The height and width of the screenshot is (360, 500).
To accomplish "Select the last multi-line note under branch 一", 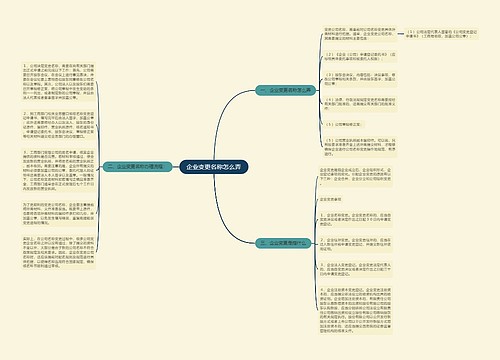I will click(x=360, y=147).
